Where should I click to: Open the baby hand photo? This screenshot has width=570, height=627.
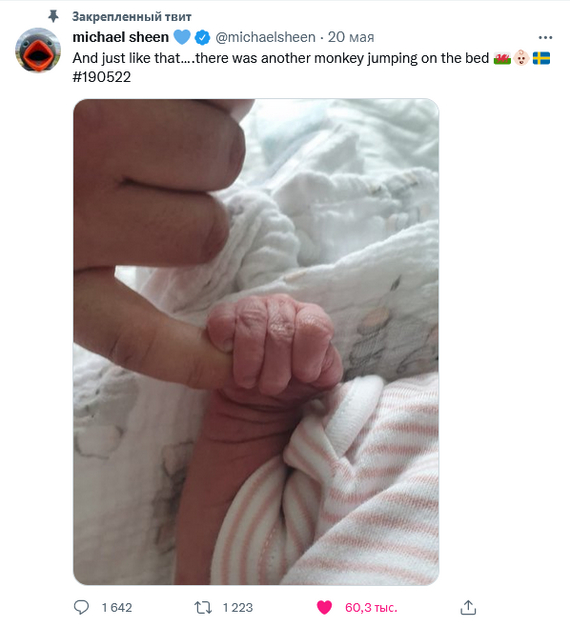256,342
